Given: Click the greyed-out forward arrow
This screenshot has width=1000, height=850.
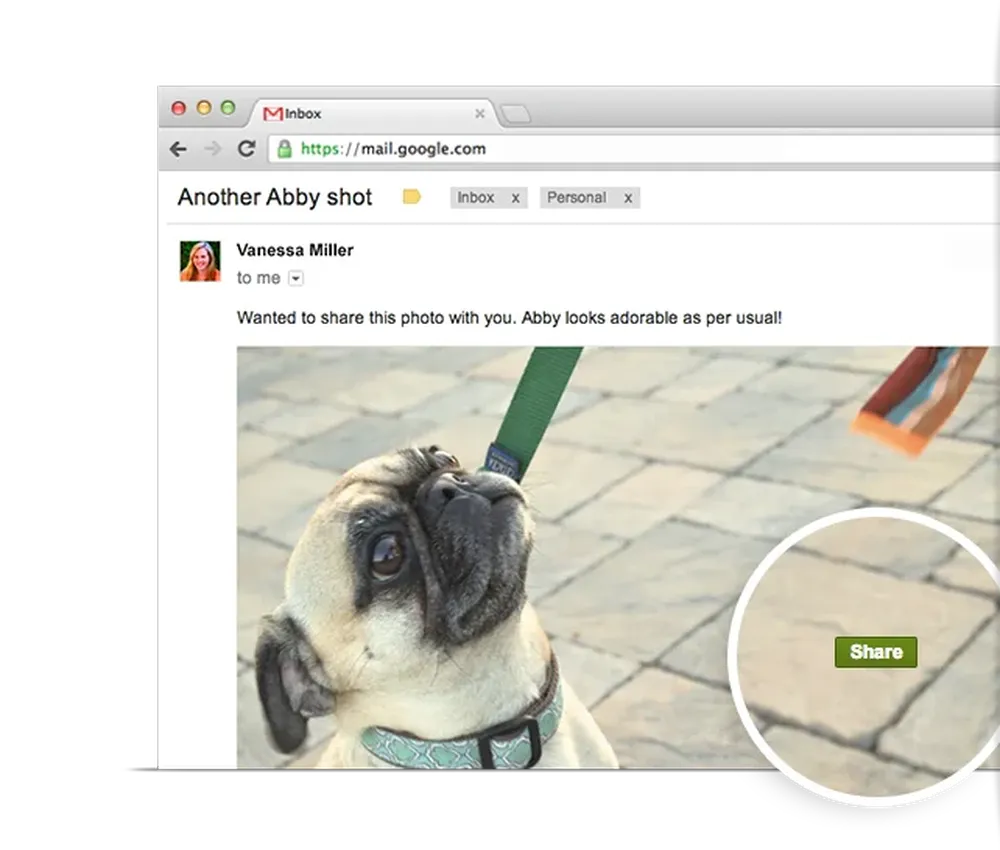Looking at the screenshot, I should pos(212,149).
